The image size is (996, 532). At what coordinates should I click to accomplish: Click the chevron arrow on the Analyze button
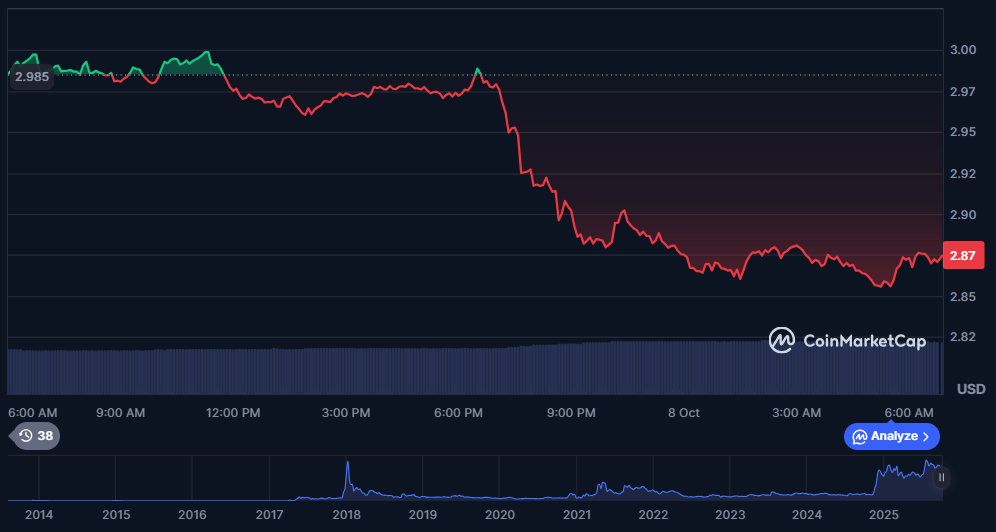tap(926, 436)
